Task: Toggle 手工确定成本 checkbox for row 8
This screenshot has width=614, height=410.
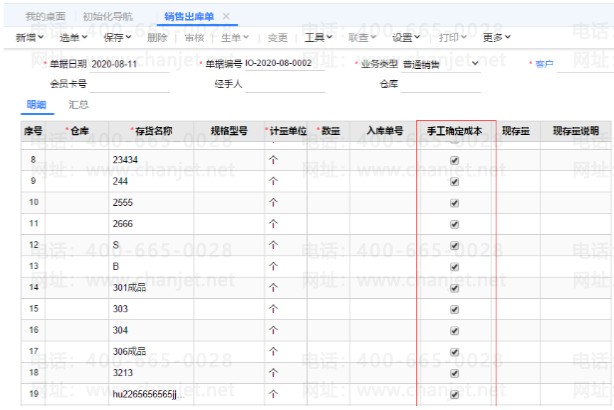Action: (x=455, y=160)
